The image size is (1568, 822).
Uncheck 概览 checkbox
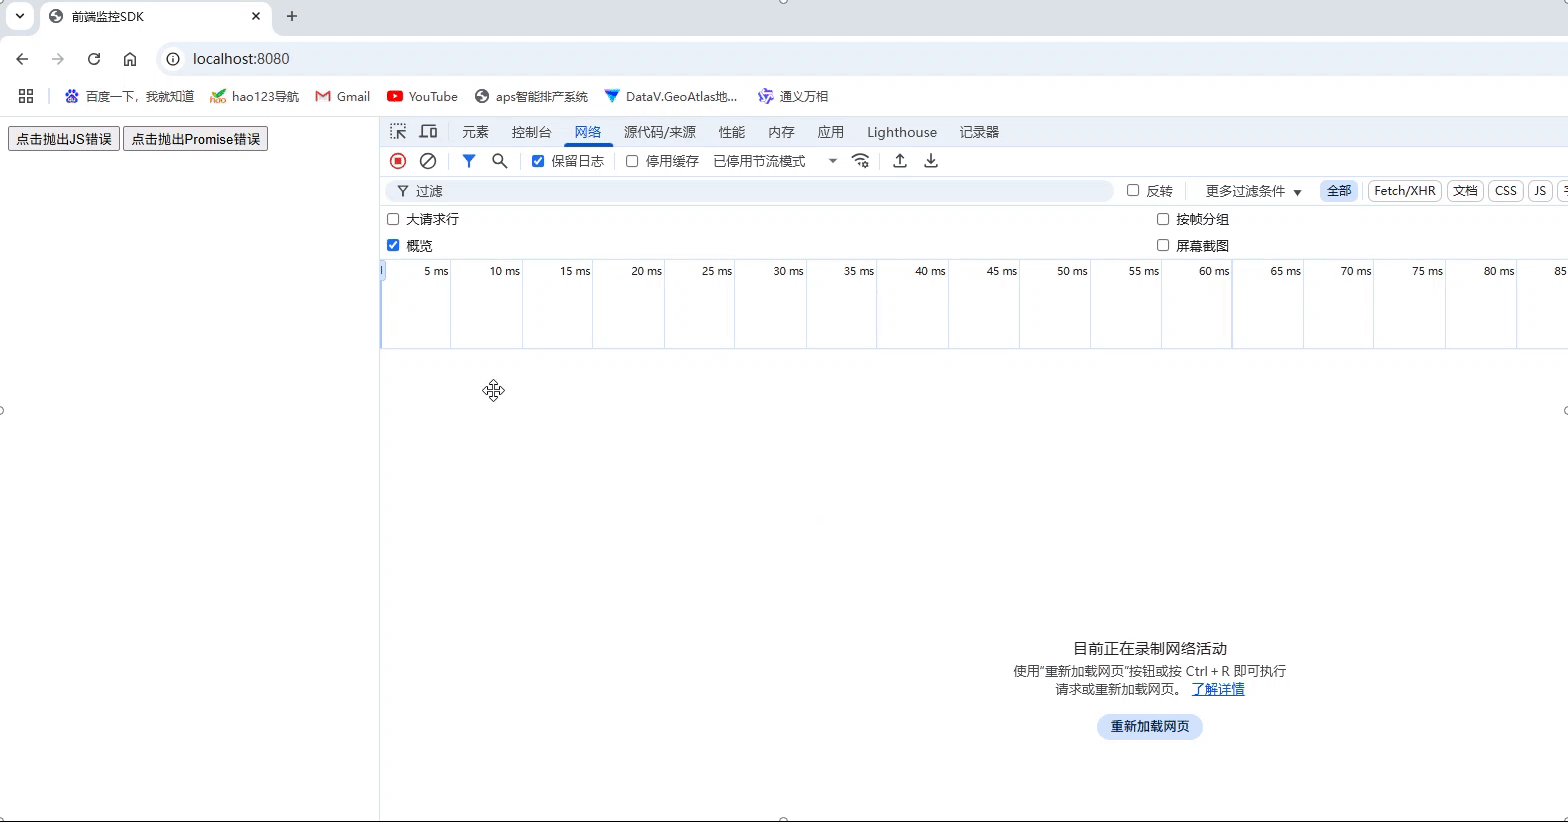point(393,245)
